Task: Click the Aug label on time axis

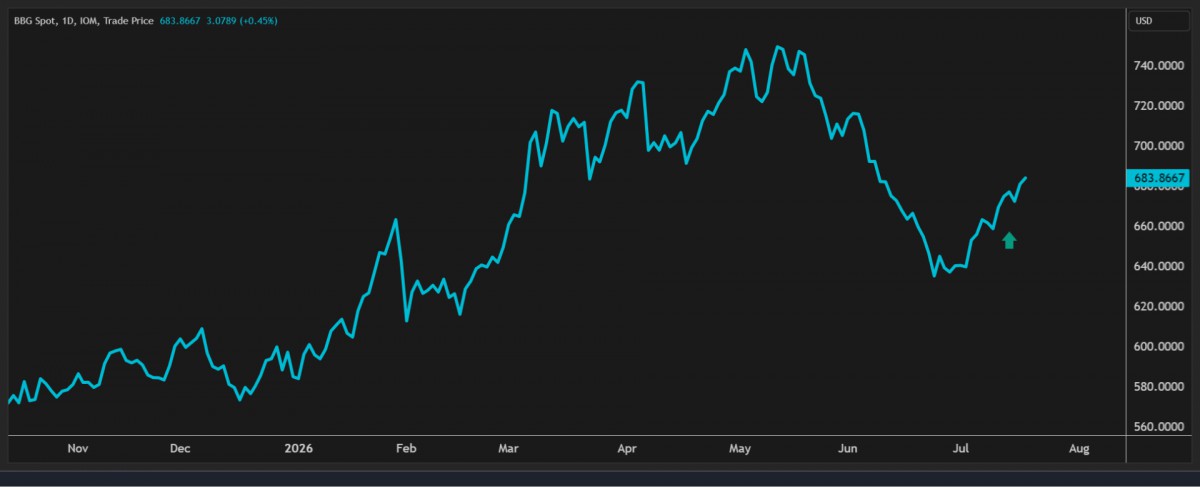Action: pos(1078,450)
